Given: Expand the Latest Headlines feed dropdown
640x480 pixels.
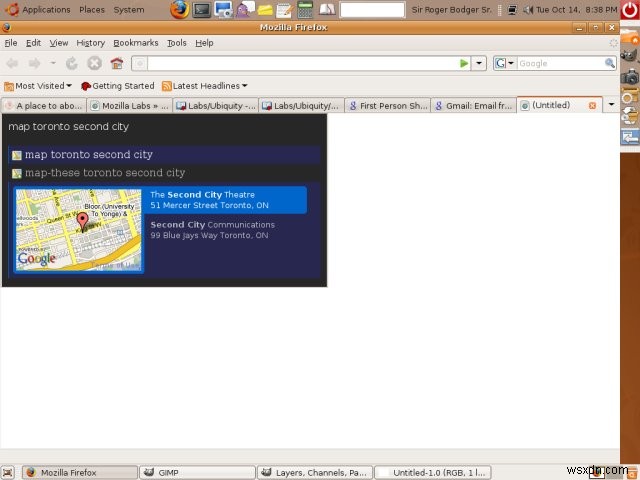Looking at the screenshot, I should 204,86.
